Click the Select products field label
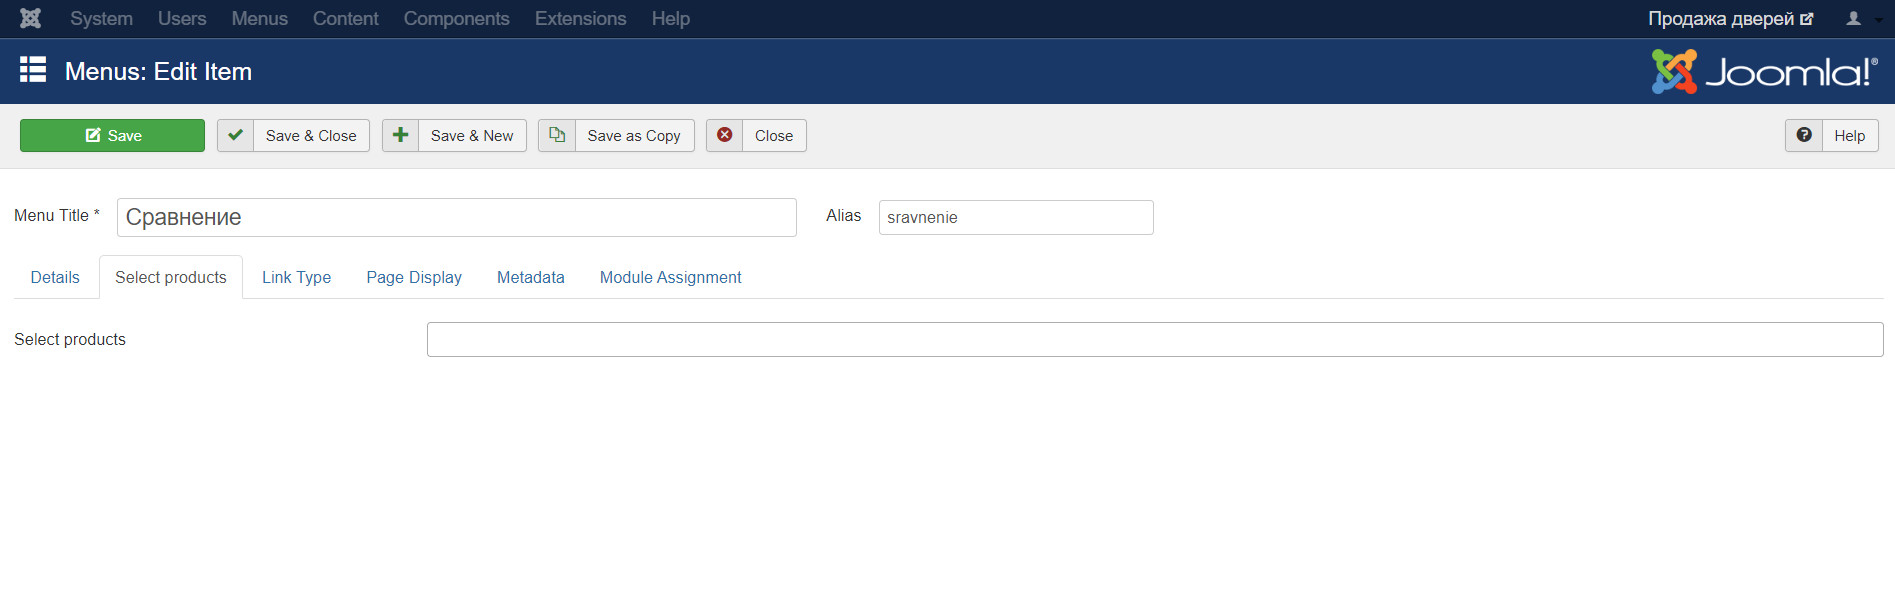The image size is (1895, 594). coord(70,339)
